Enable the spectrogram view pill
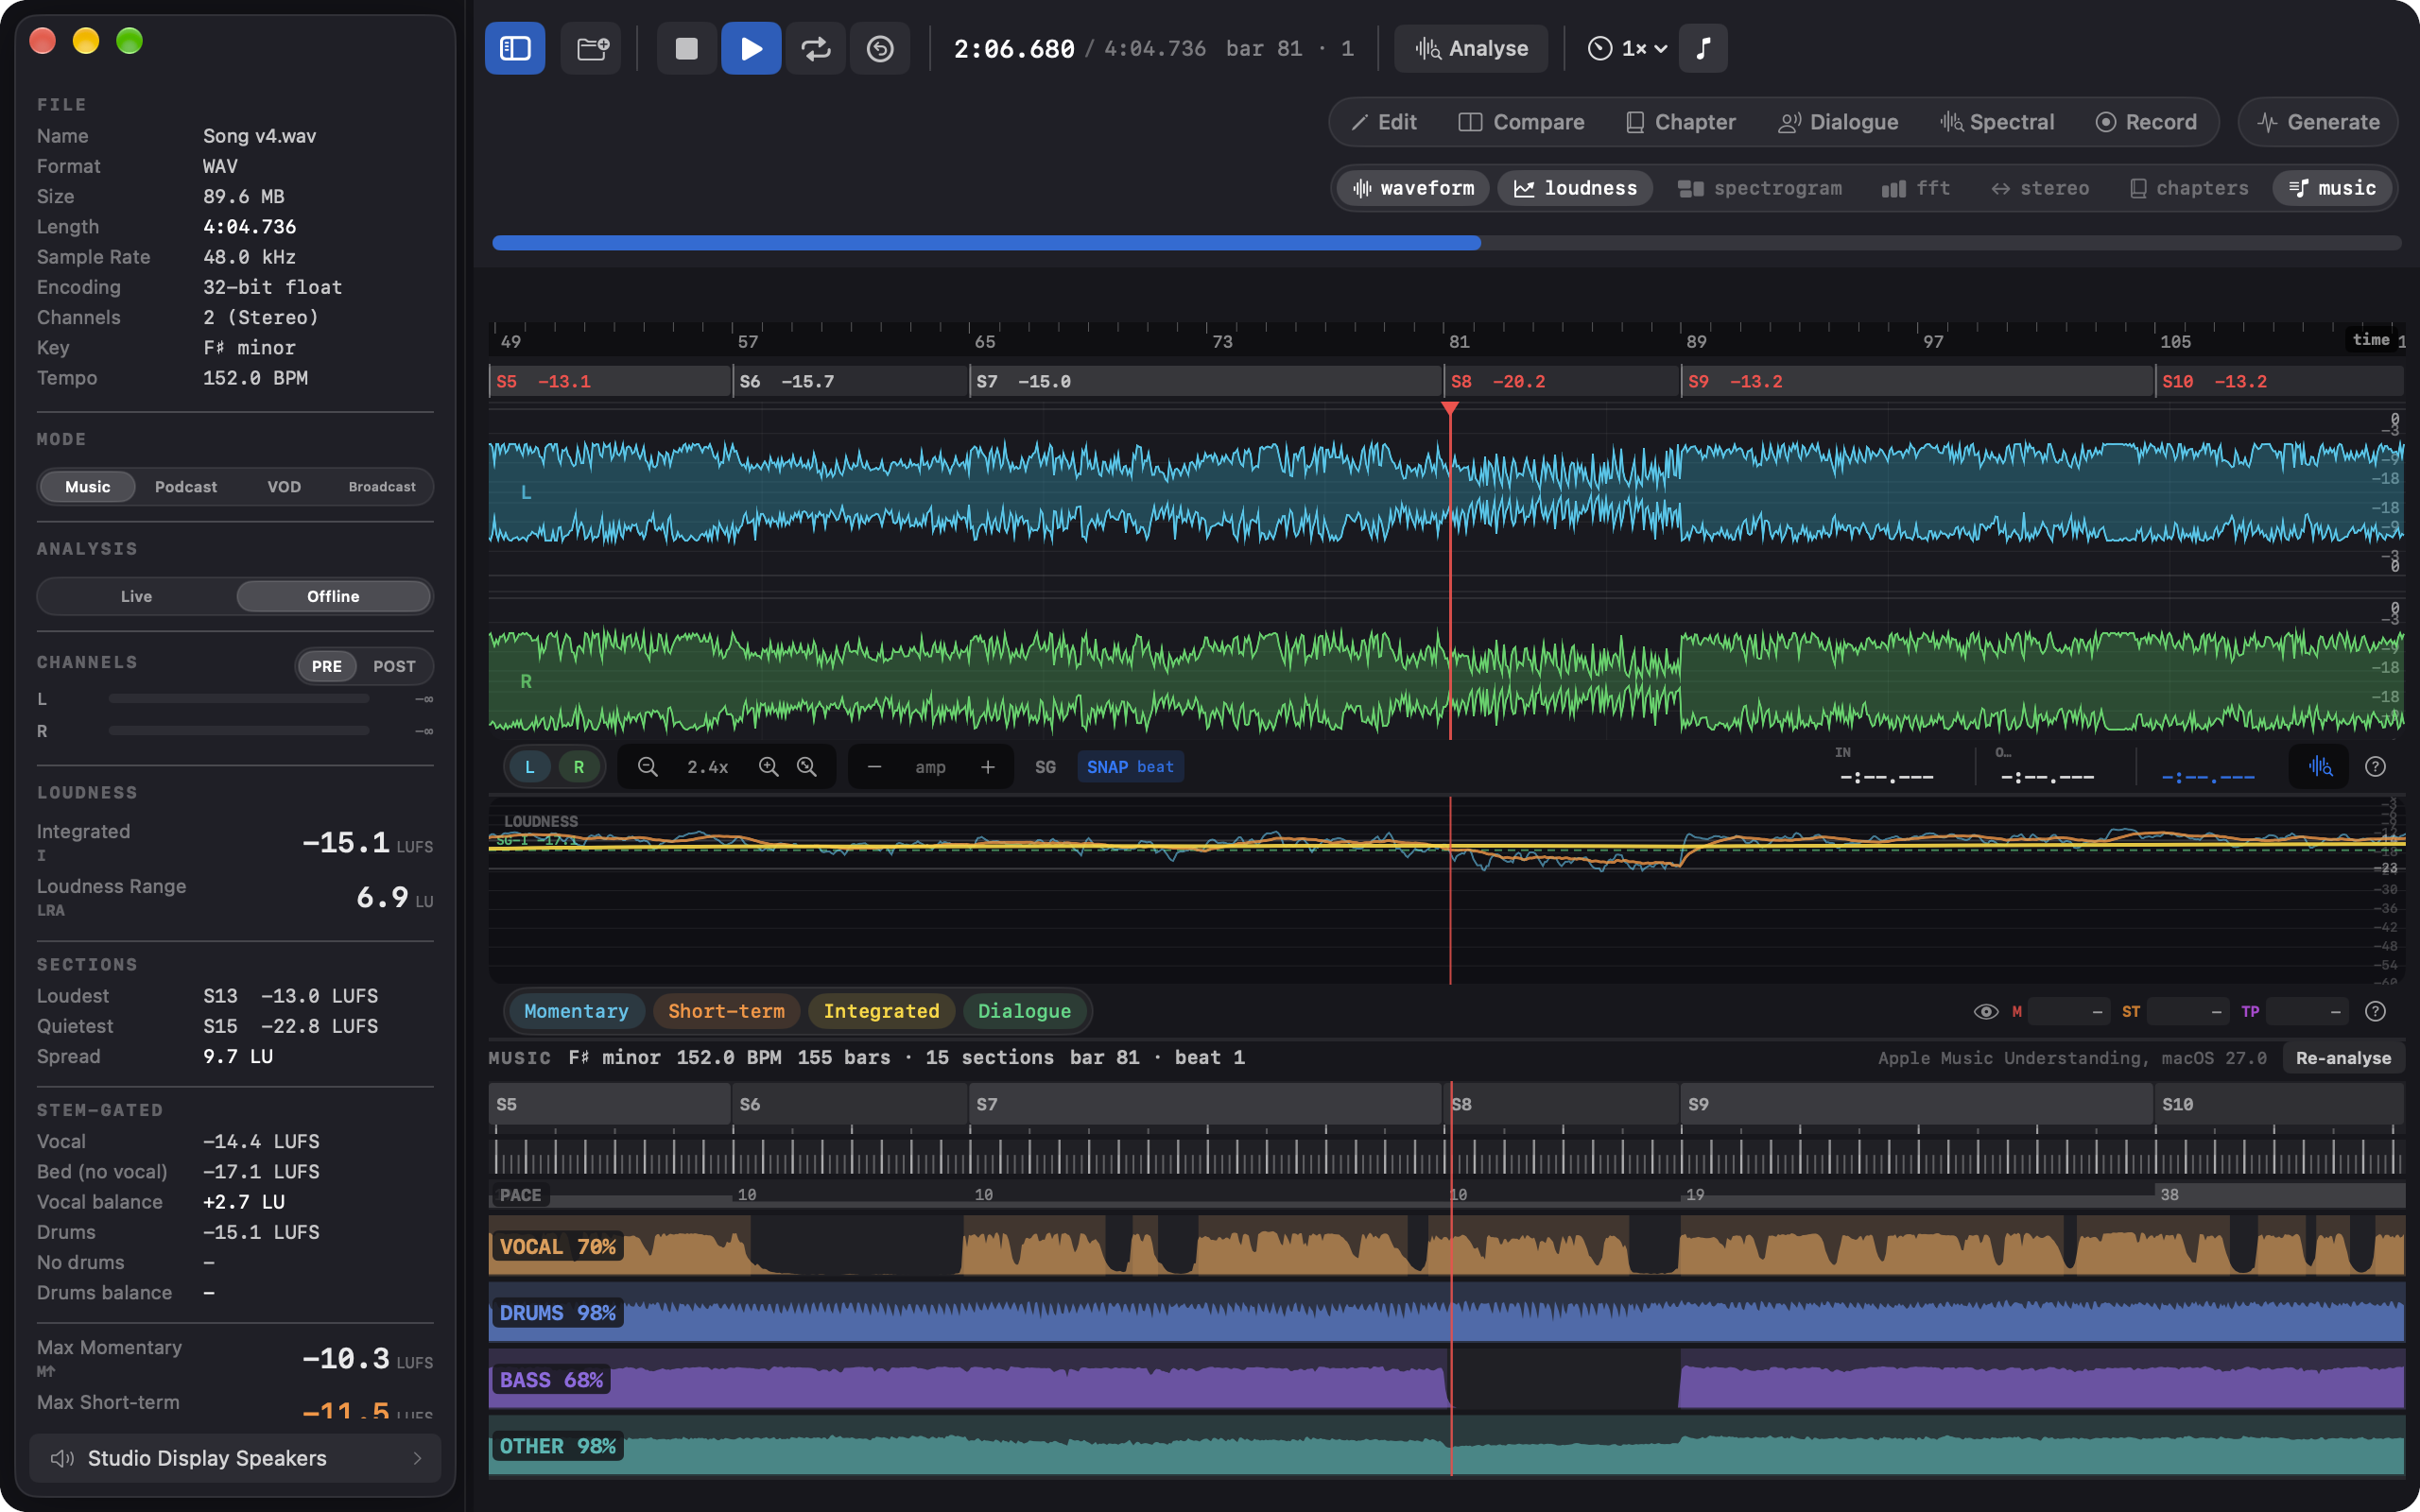Screen dimensions: 2420x1512 pyautogui.click(x=1760, y=188)
